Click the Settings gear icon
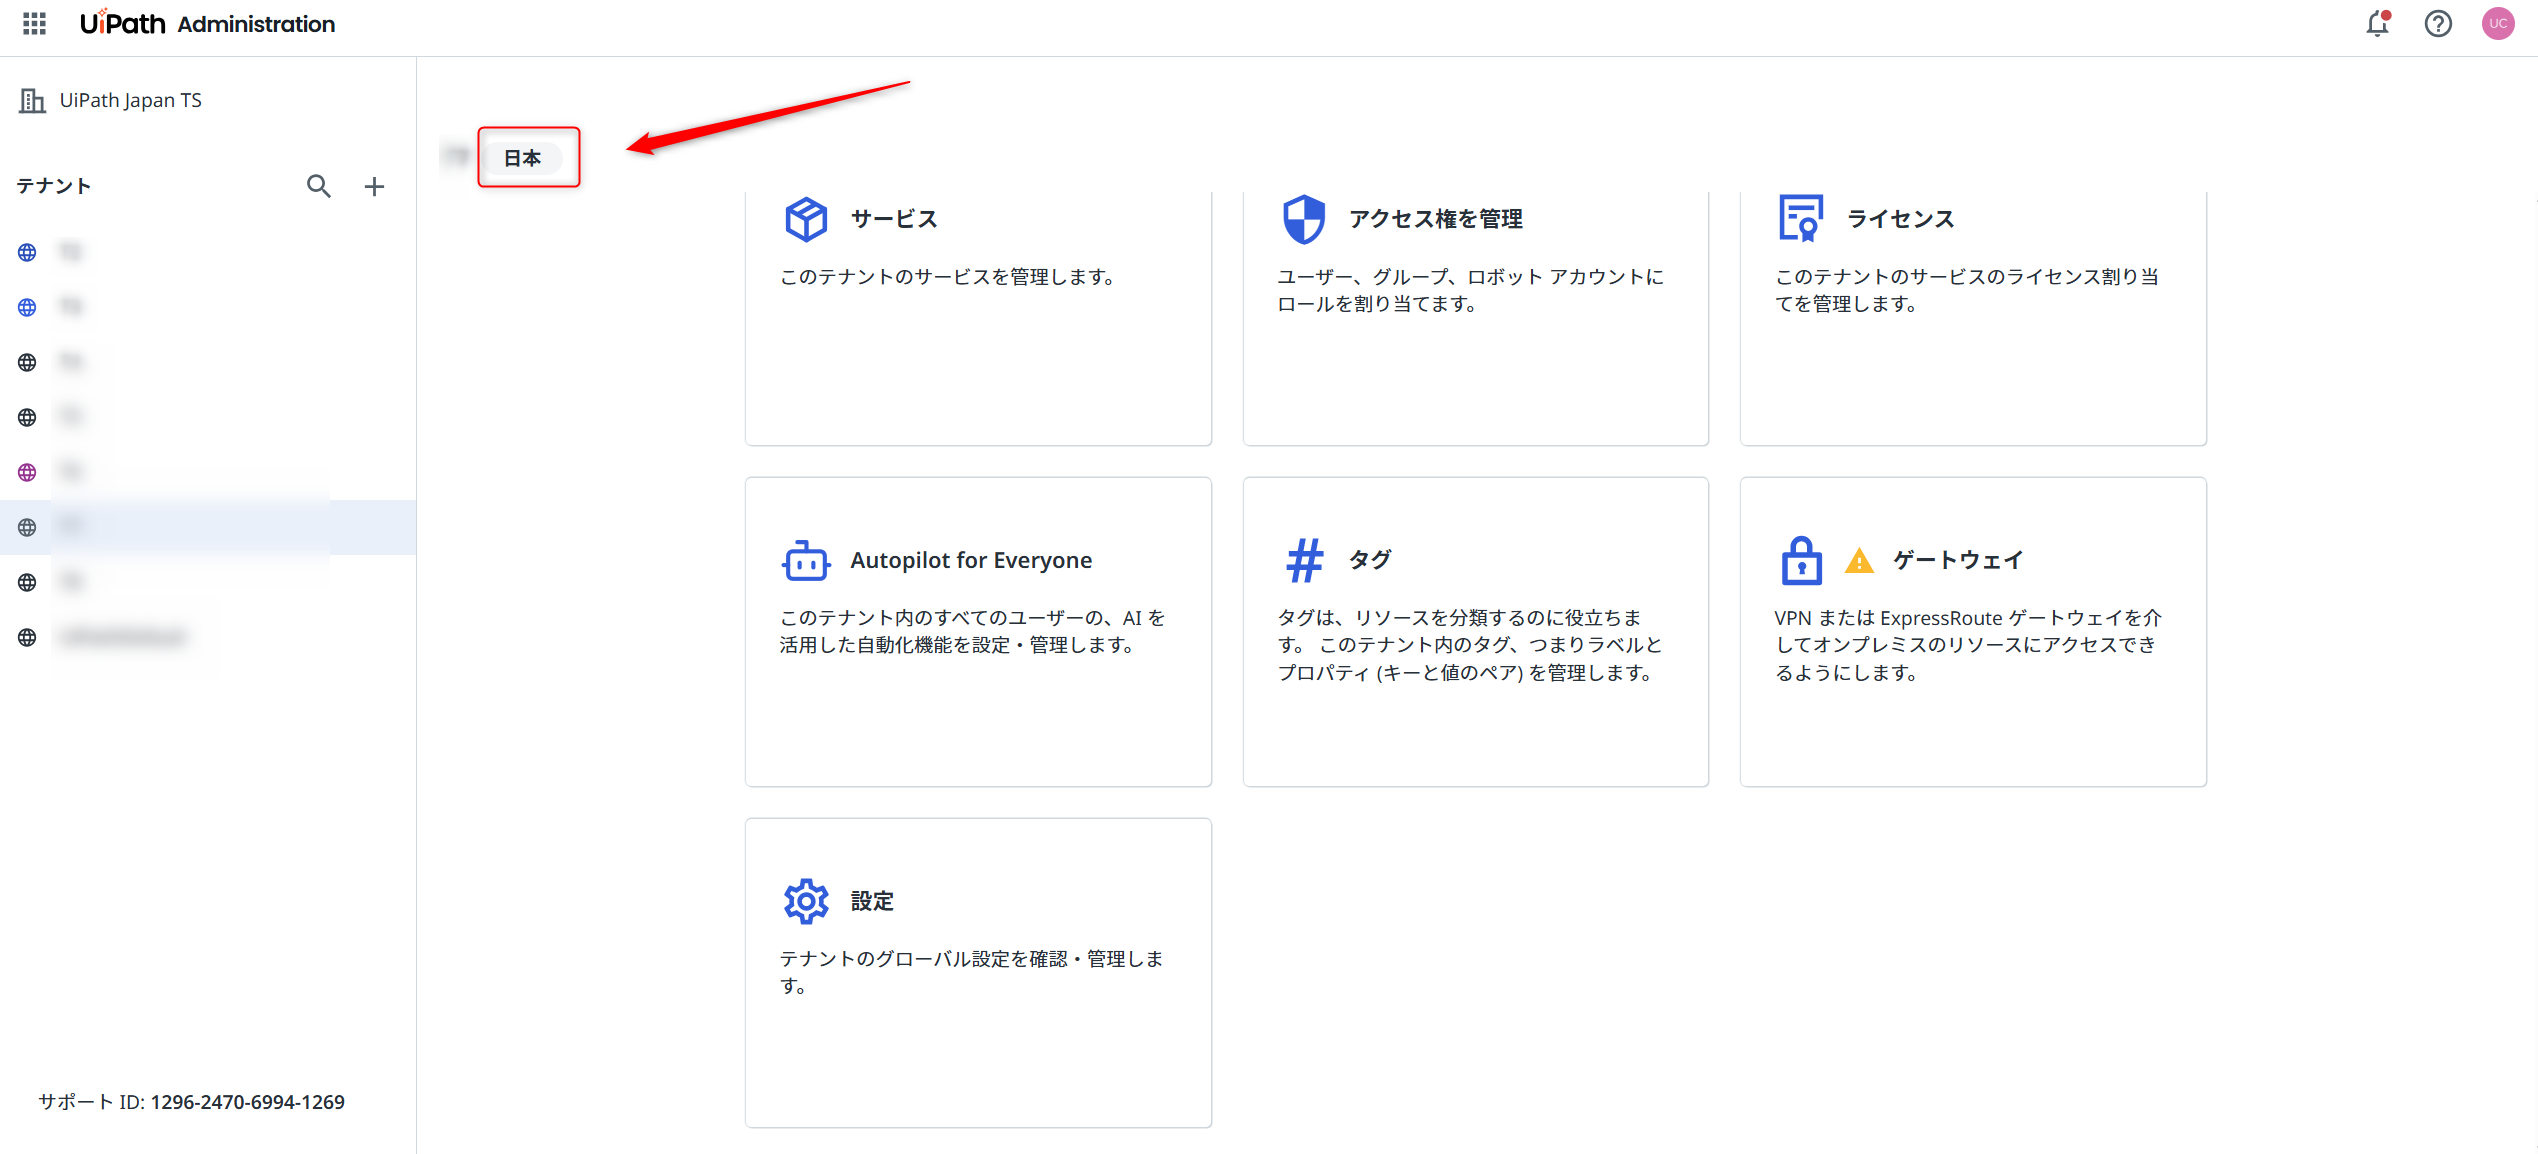Viewport: 2538px width, 1154px height. 806,901
